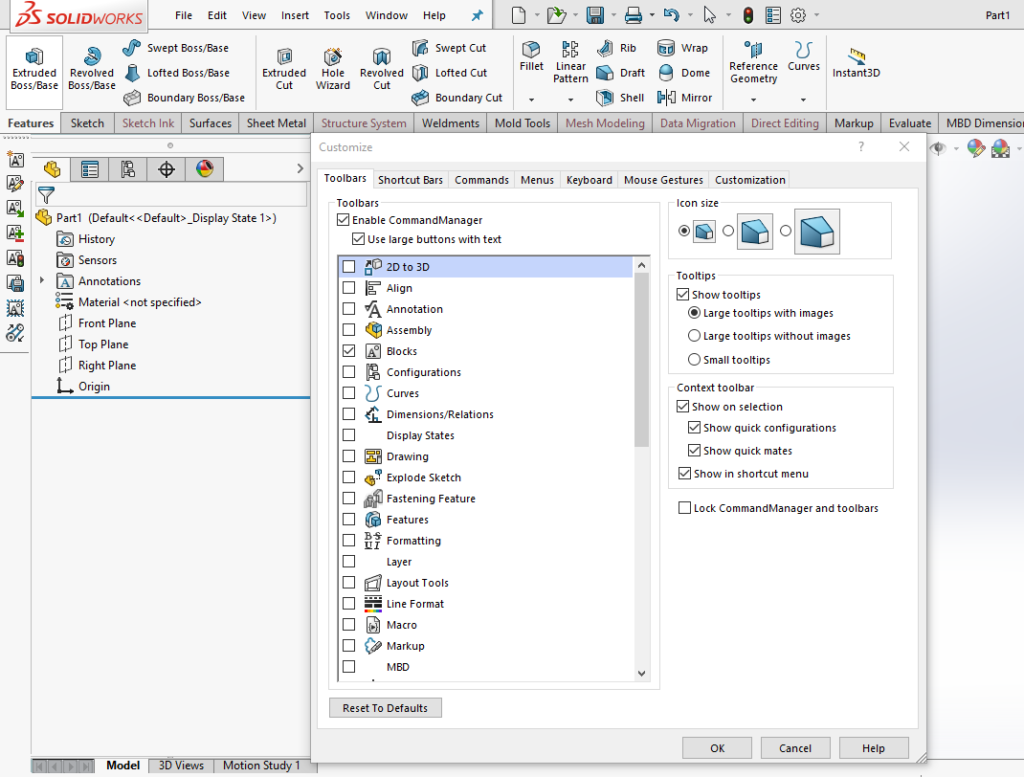Select the Rib feature tool

point(619,47)
